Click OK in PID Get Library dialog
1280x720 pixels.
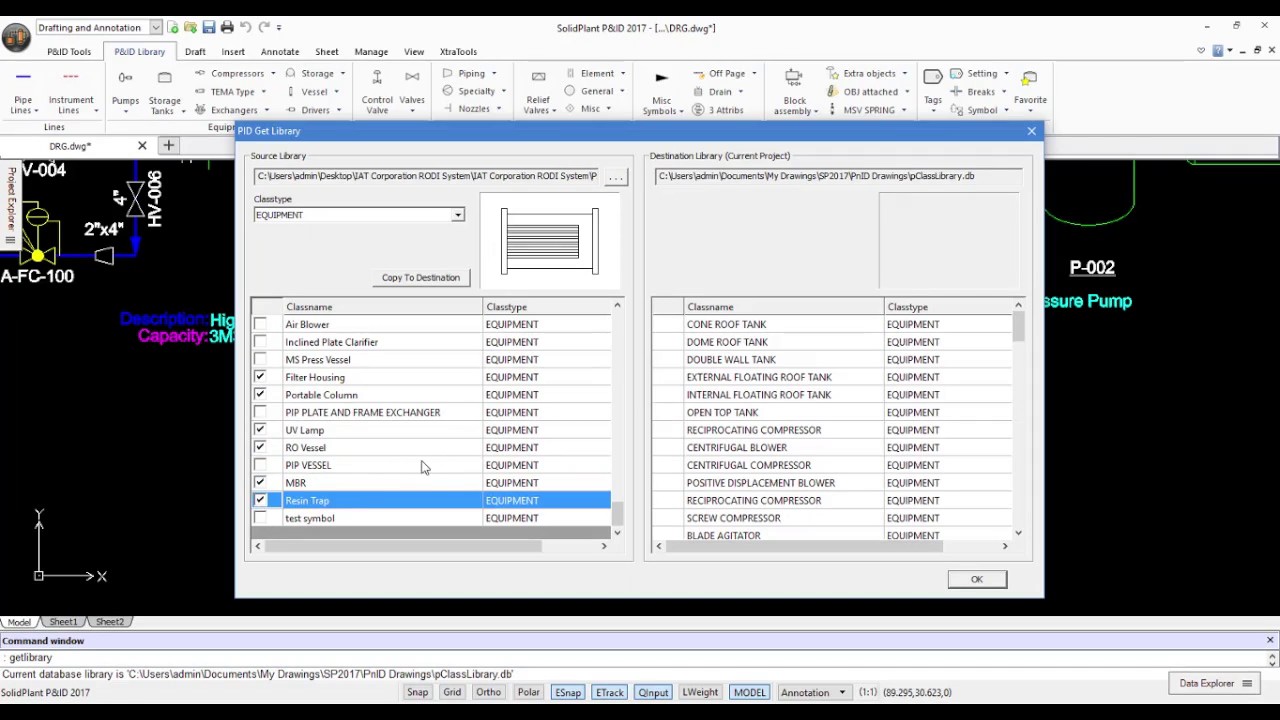pos(977,580)
